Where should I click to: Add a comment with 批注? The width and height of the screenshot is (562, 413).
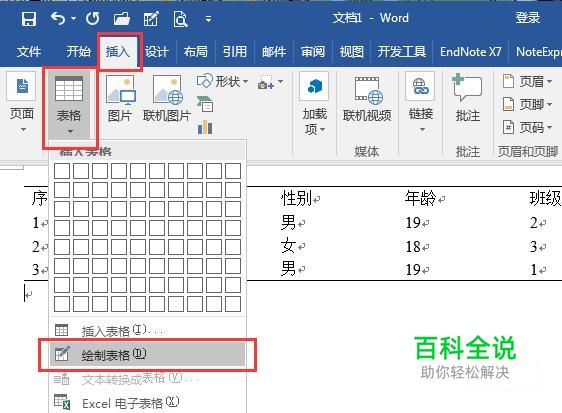pyautogui.click(x=467, y=98)
